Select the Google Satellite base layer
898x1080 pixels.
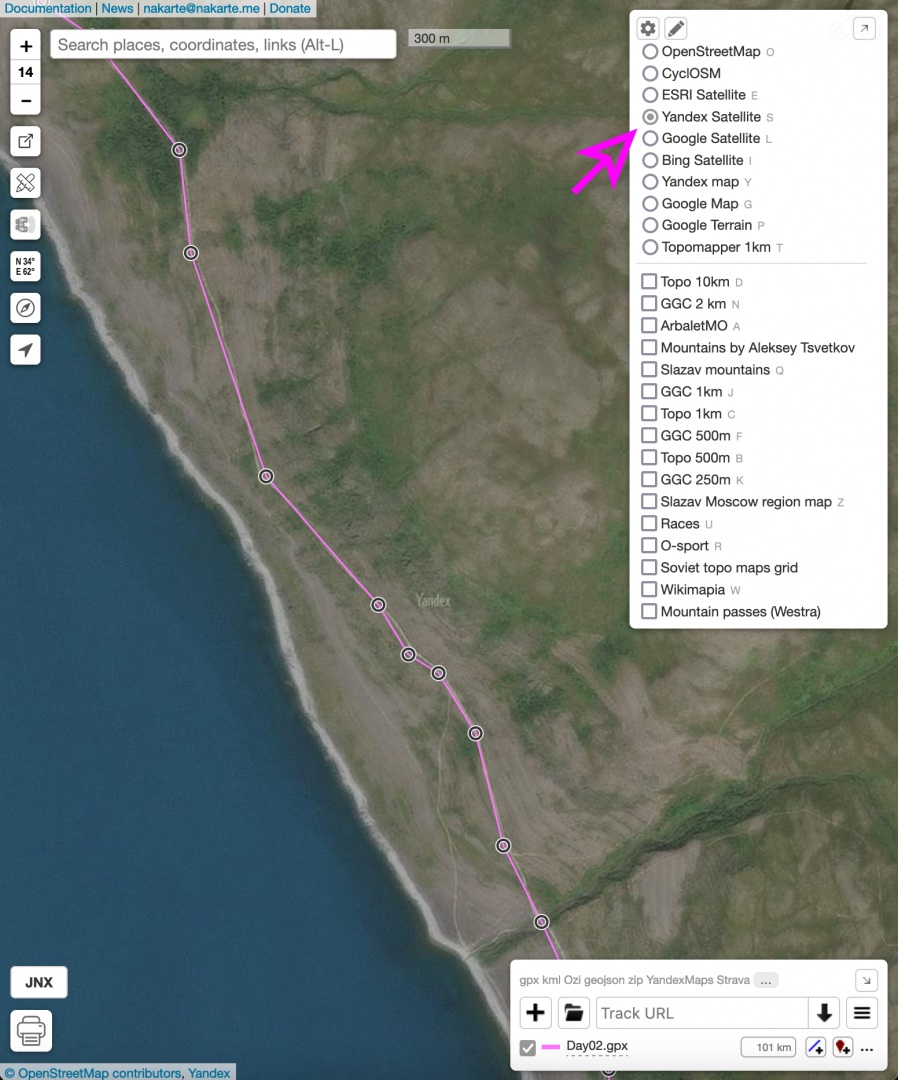tap(650, 138)
